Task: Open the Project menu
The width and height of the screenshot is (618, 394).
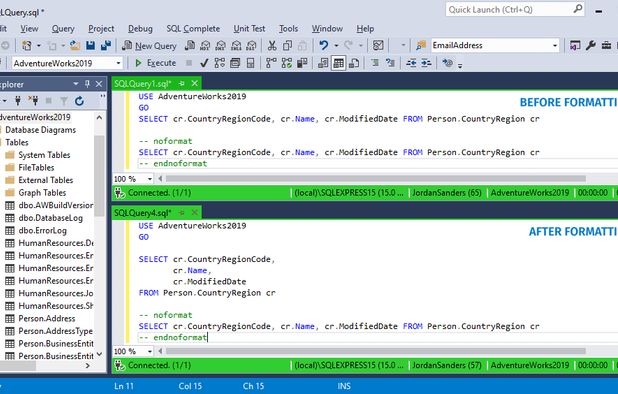Action: point(101,29)
